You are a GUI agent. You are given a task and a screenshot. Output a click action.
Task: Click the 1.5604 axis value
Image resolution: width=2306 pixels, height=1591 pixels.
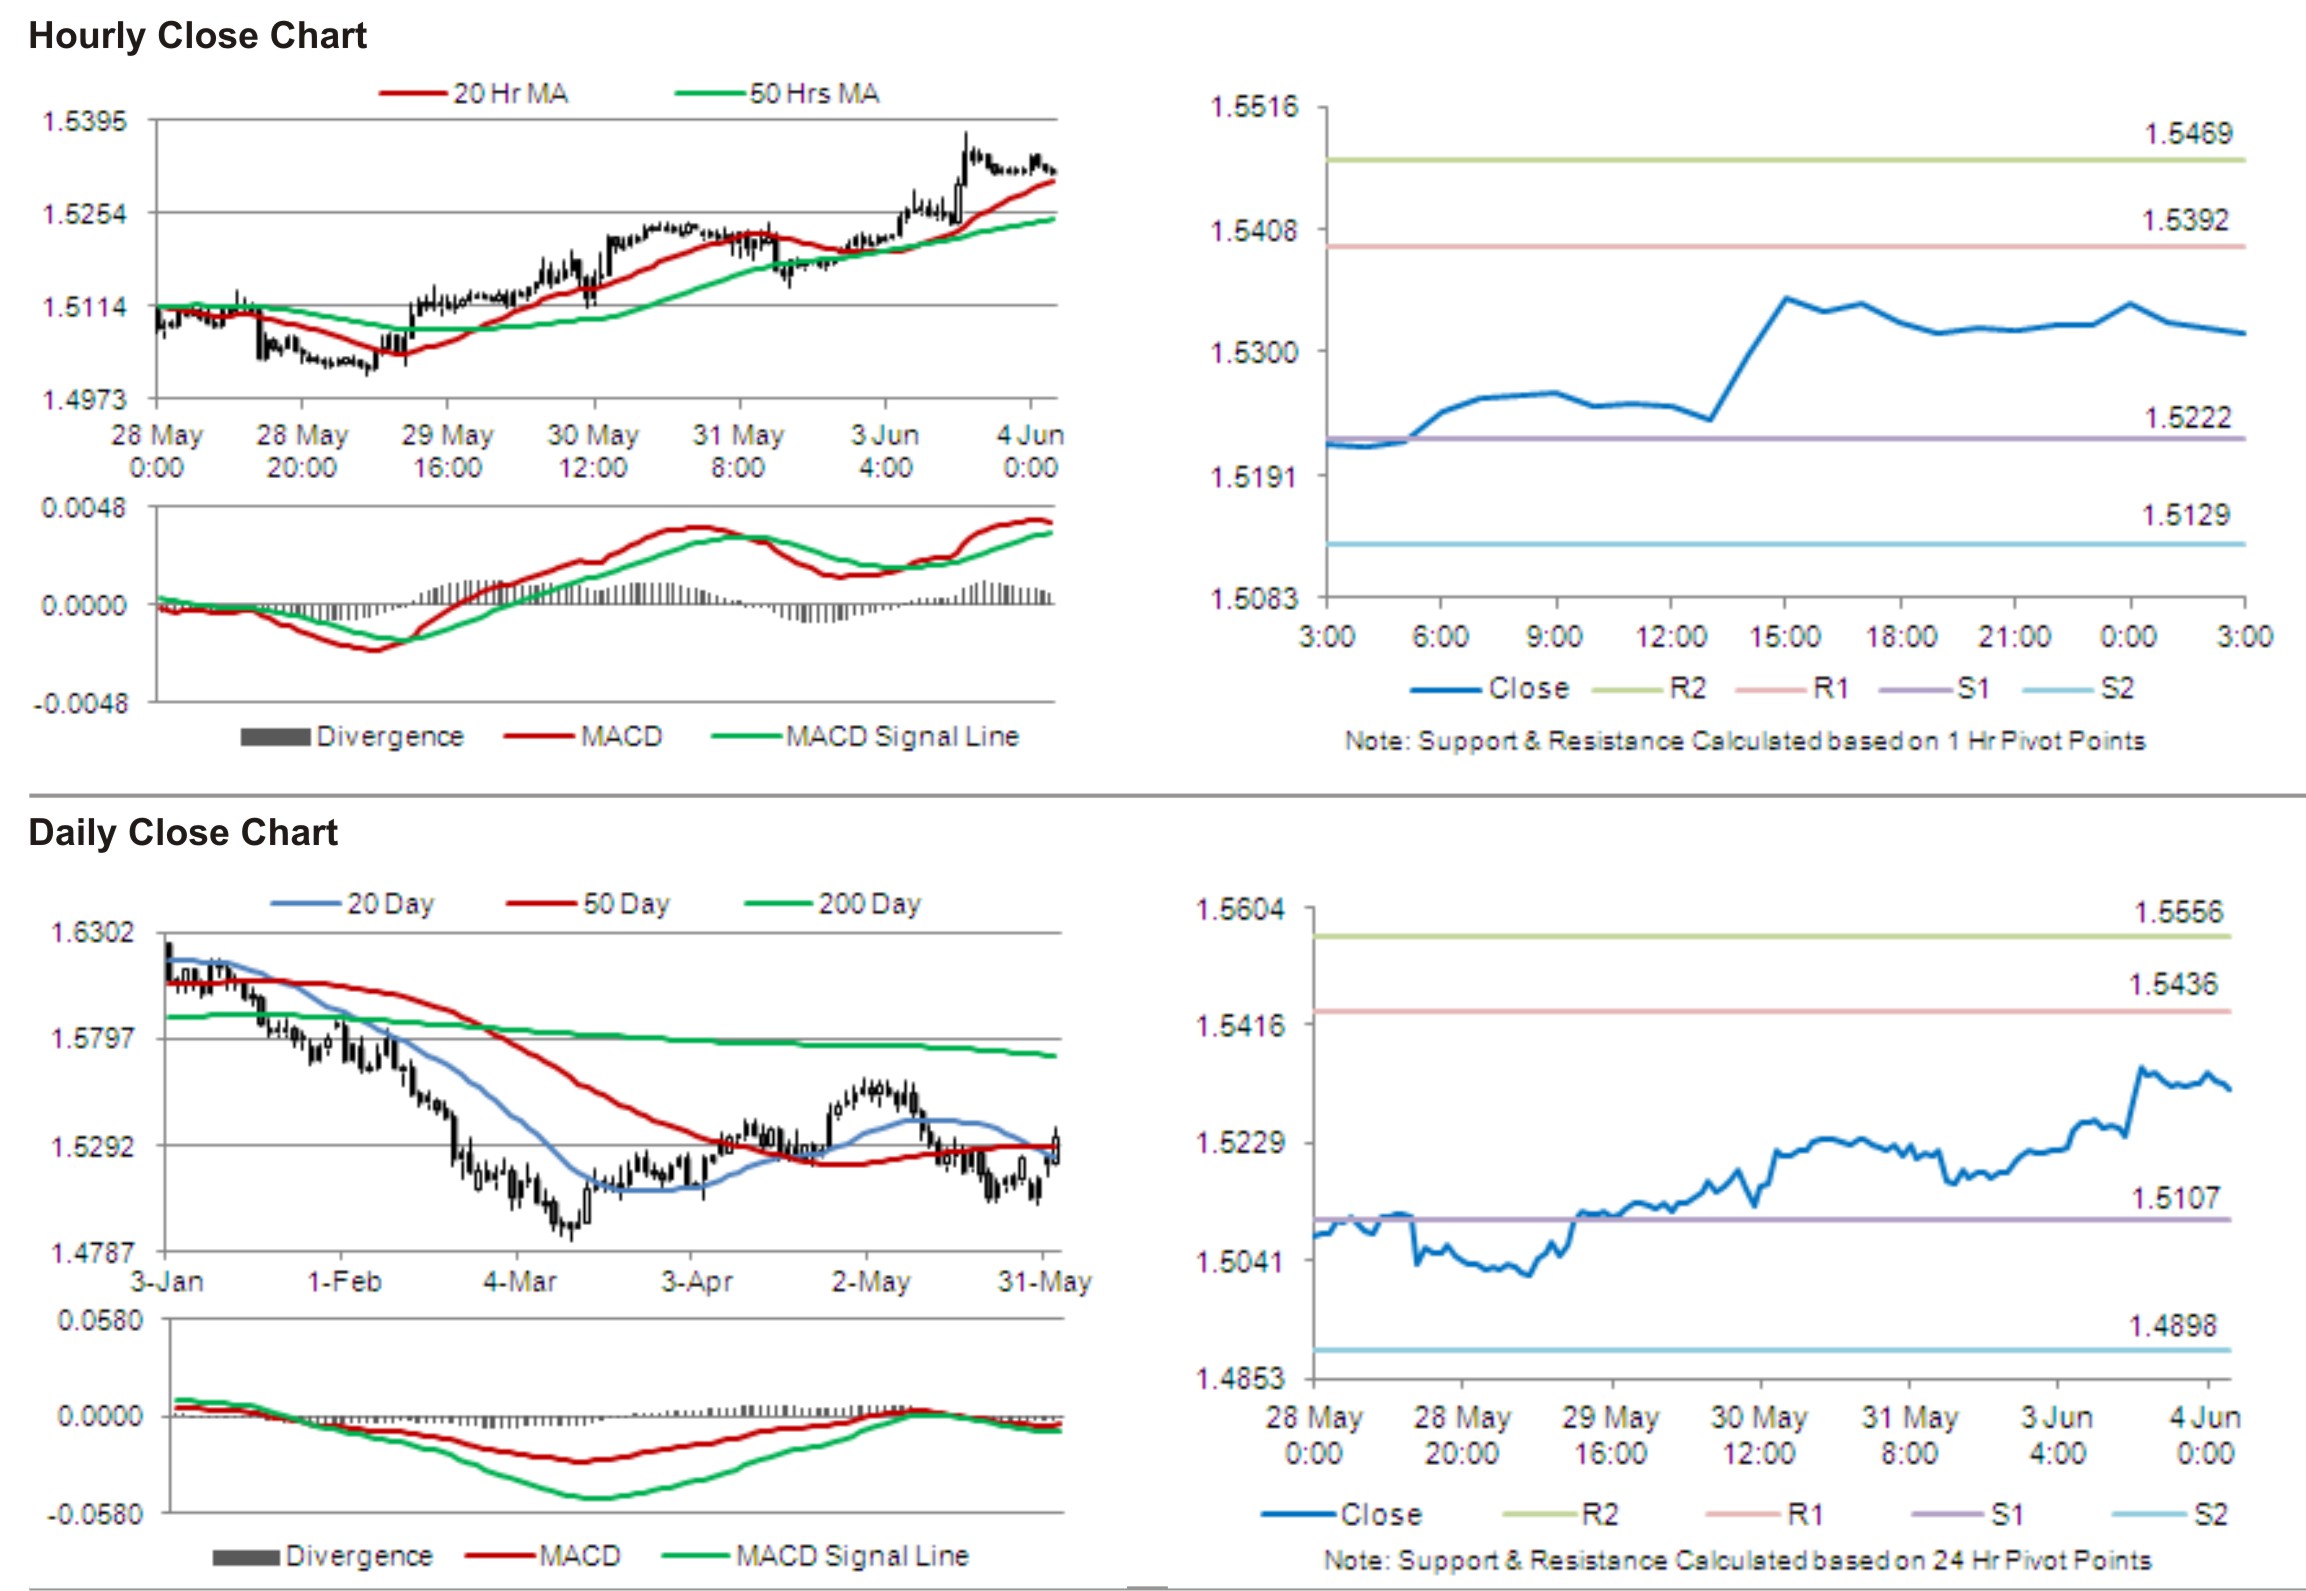tap(1240, 910)
